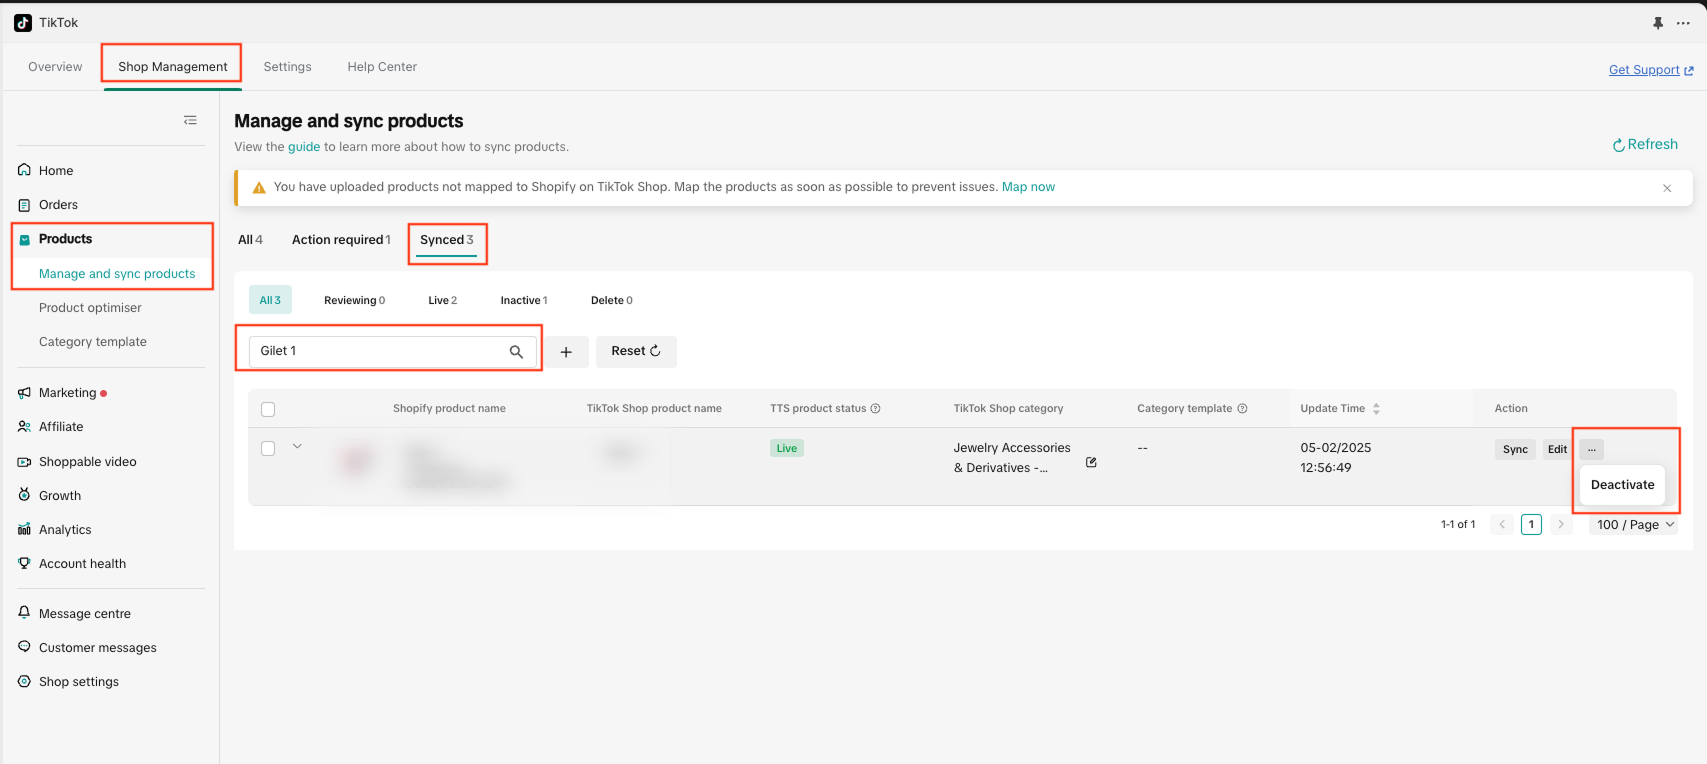Click the Map now link

tap(1028, 187)
